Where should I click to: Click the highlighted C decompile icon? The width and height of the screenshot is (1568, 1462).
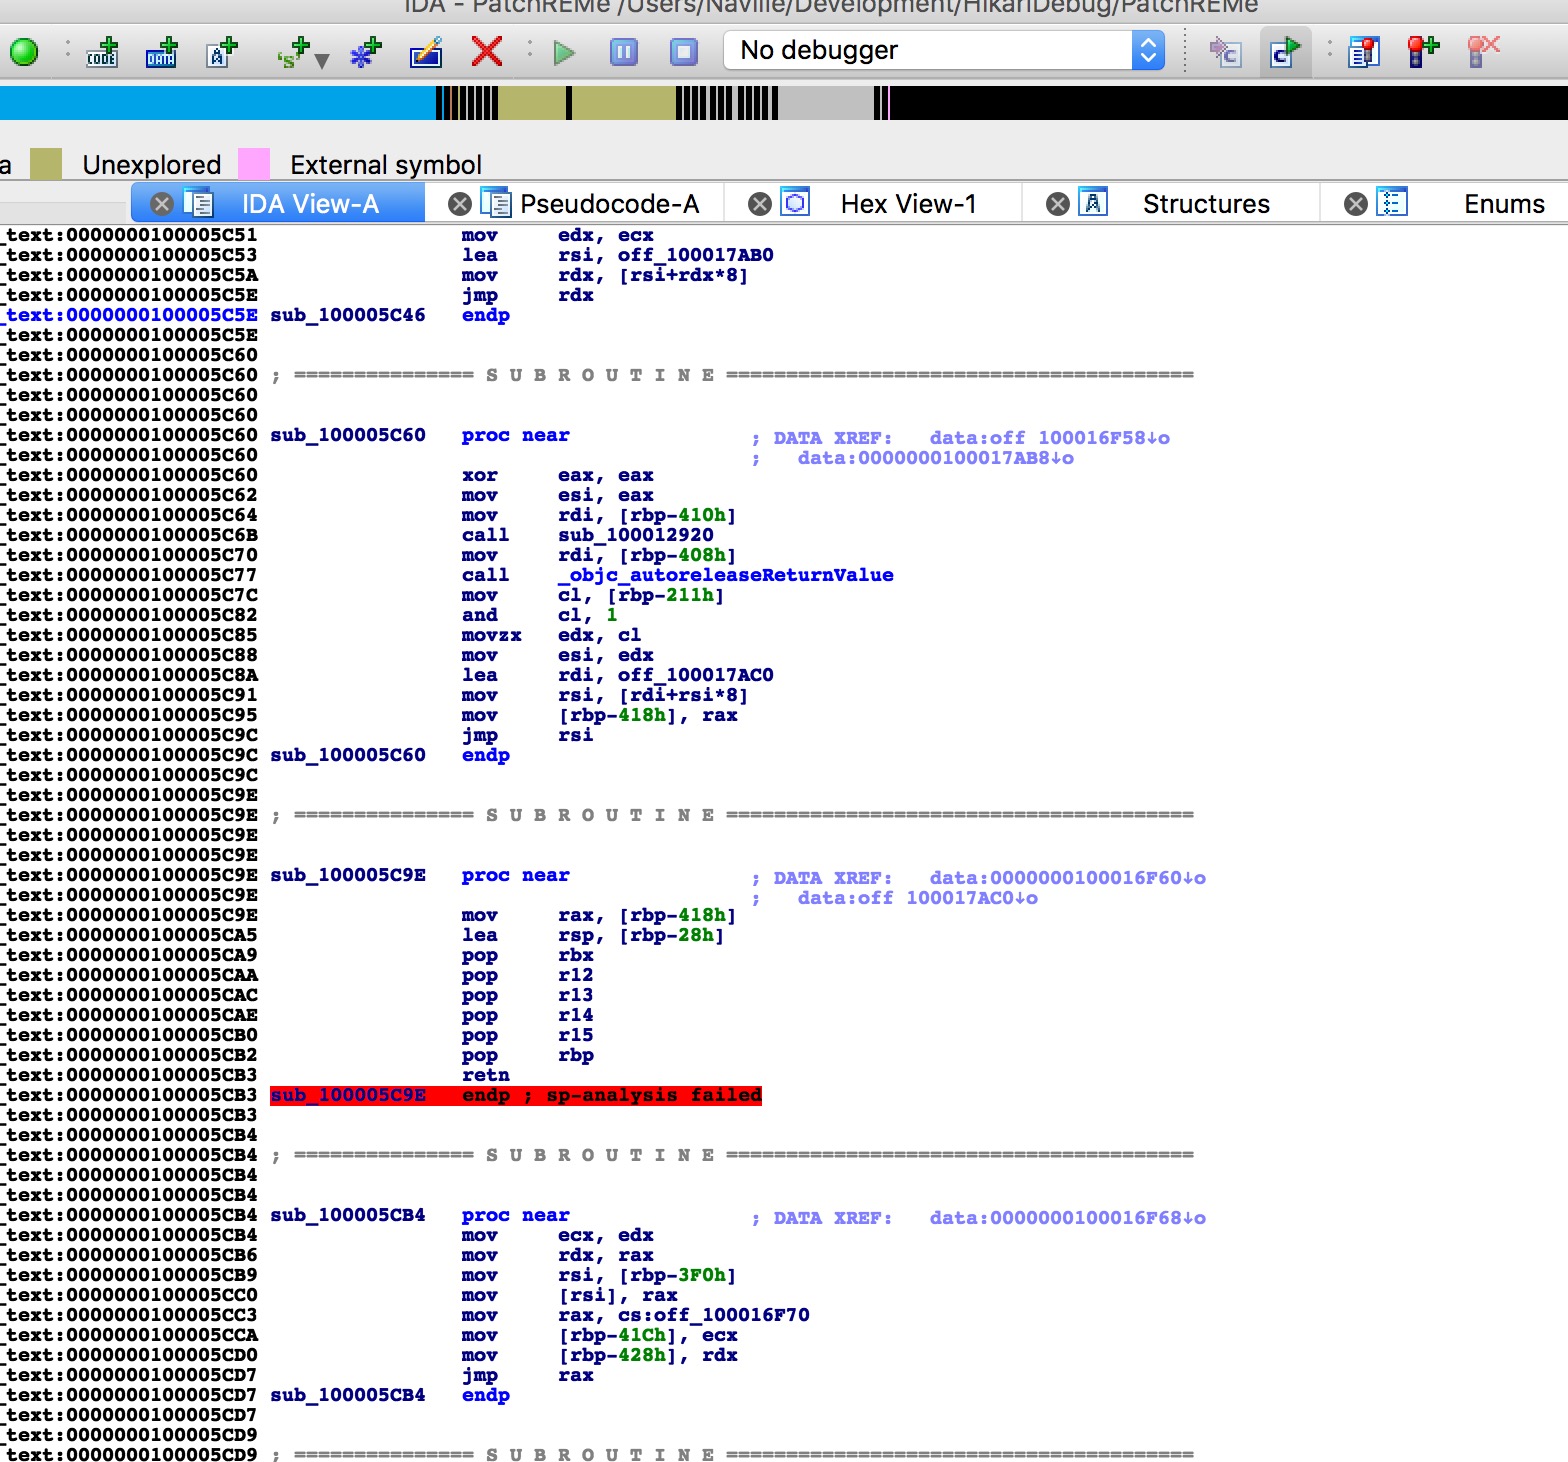(x=1285, y=52)
